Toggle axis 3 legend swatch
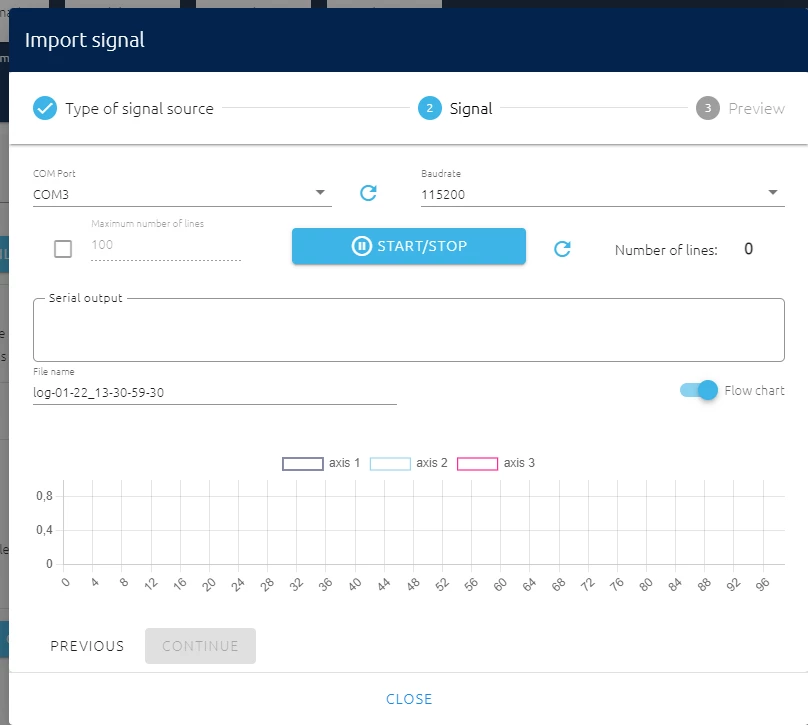The height and width of the screenshot is (725, 808). (x=477, y=463)
